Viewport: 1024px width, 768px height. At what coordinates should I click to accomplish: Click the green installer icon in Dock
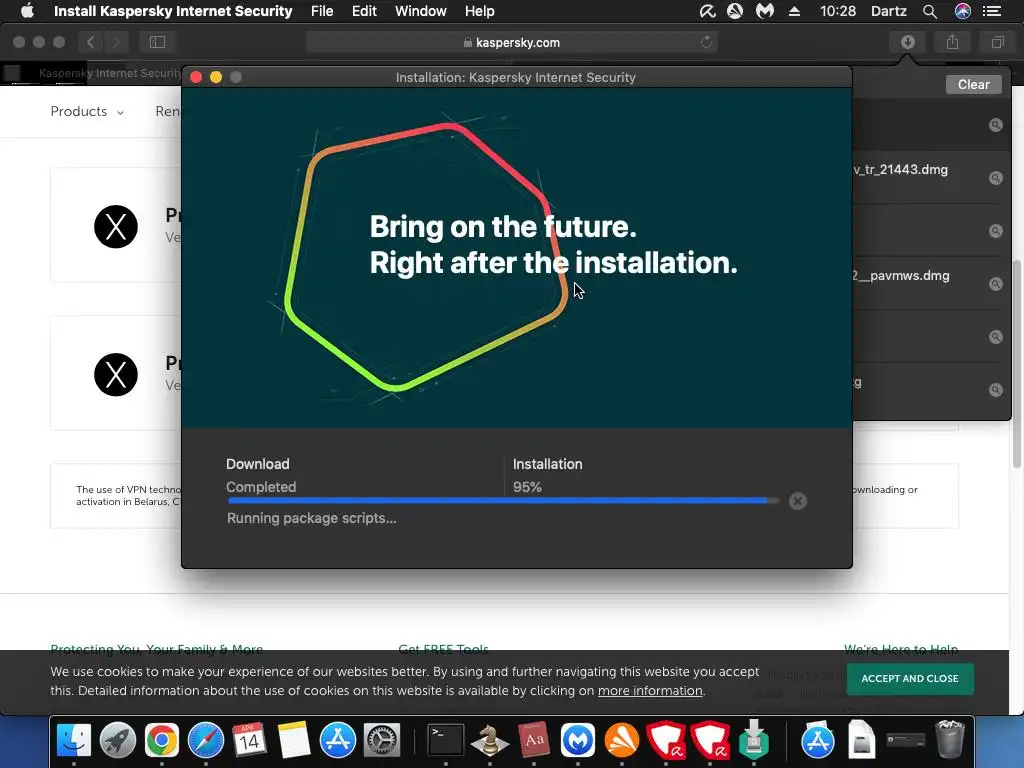click(x=754, y=740)
